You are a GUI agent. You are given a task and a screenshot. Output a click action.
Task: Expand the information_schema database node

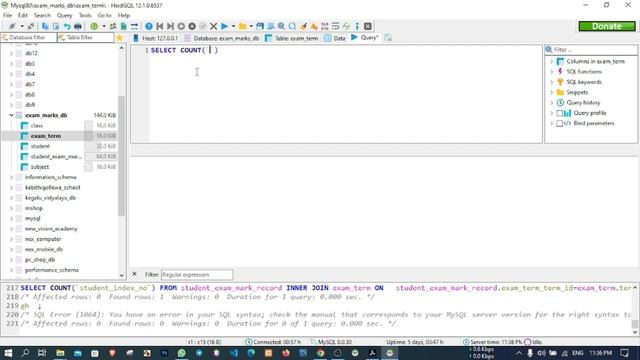point(11,177)
